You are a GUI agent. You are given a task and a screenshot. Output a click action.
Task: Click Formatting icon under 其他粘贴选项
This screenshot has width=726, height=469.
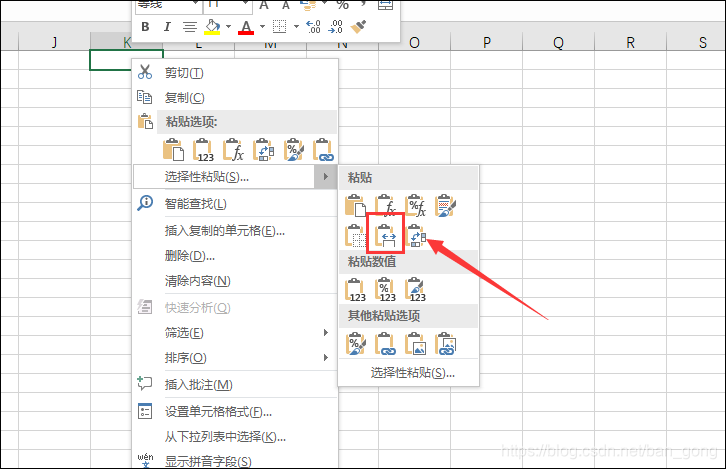355,344
